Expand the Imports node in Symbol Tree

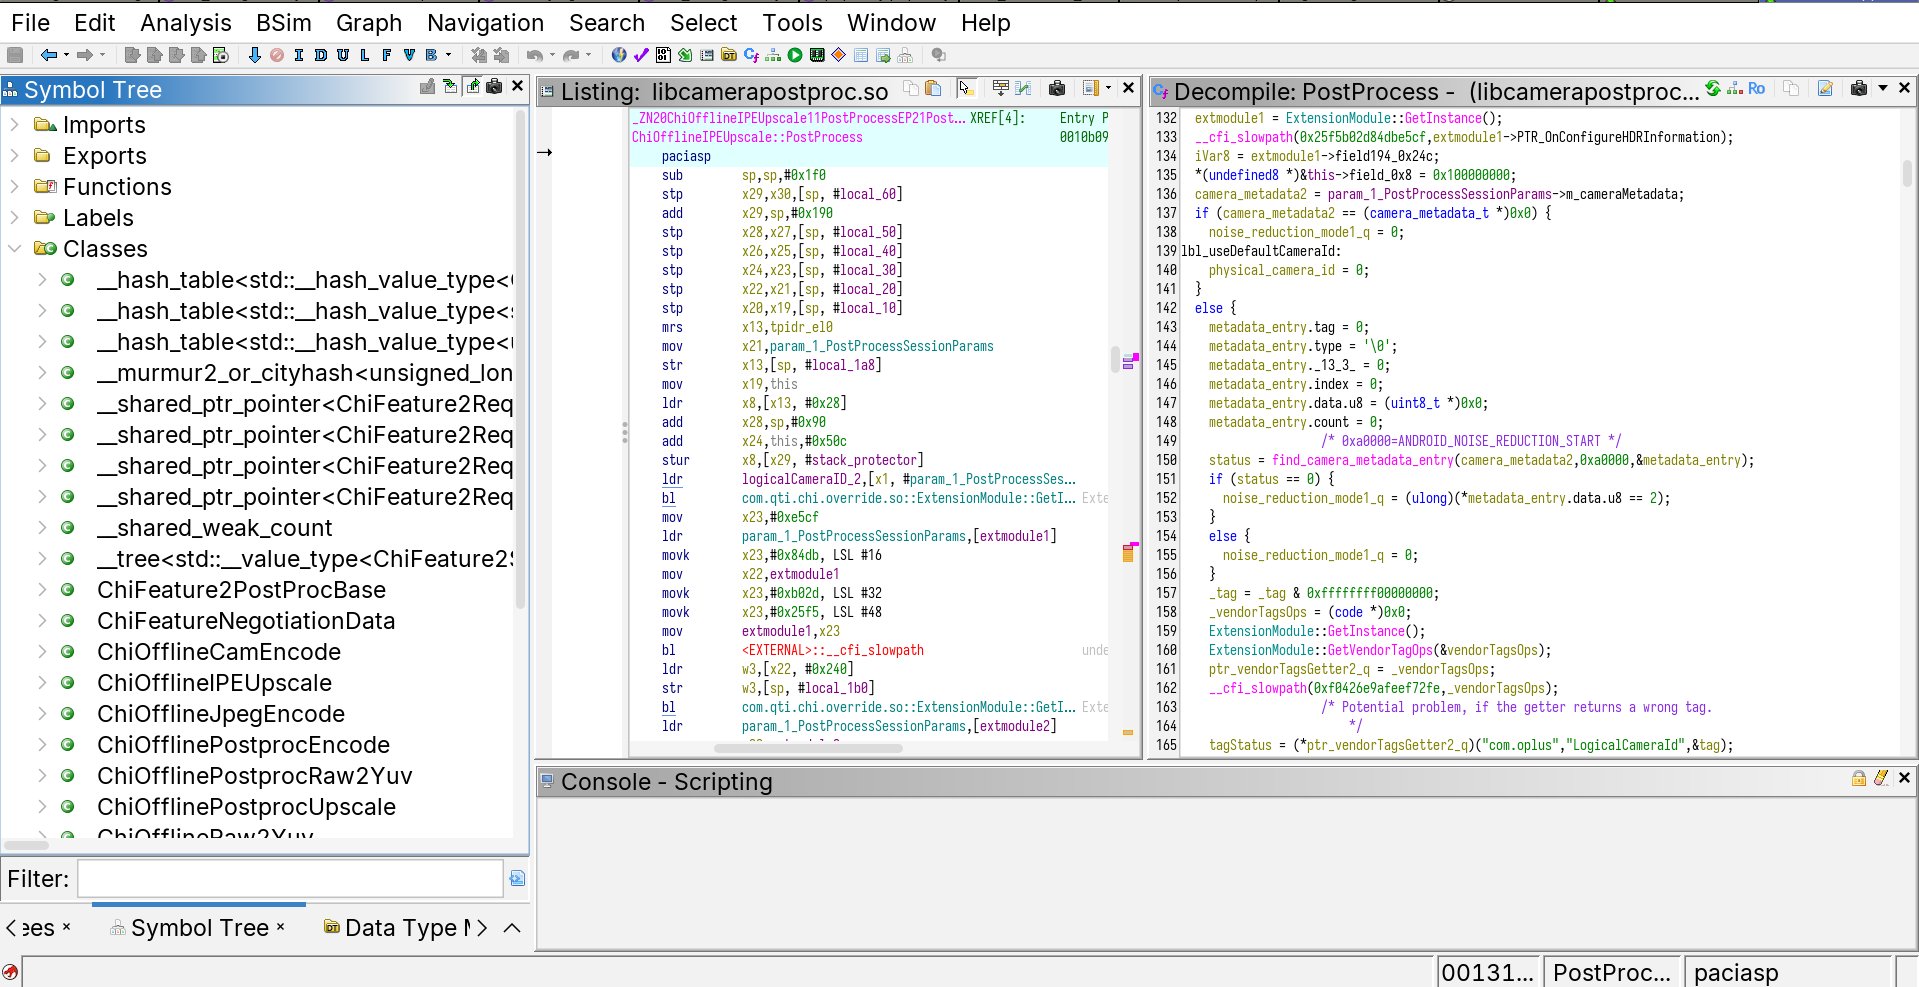15,125
